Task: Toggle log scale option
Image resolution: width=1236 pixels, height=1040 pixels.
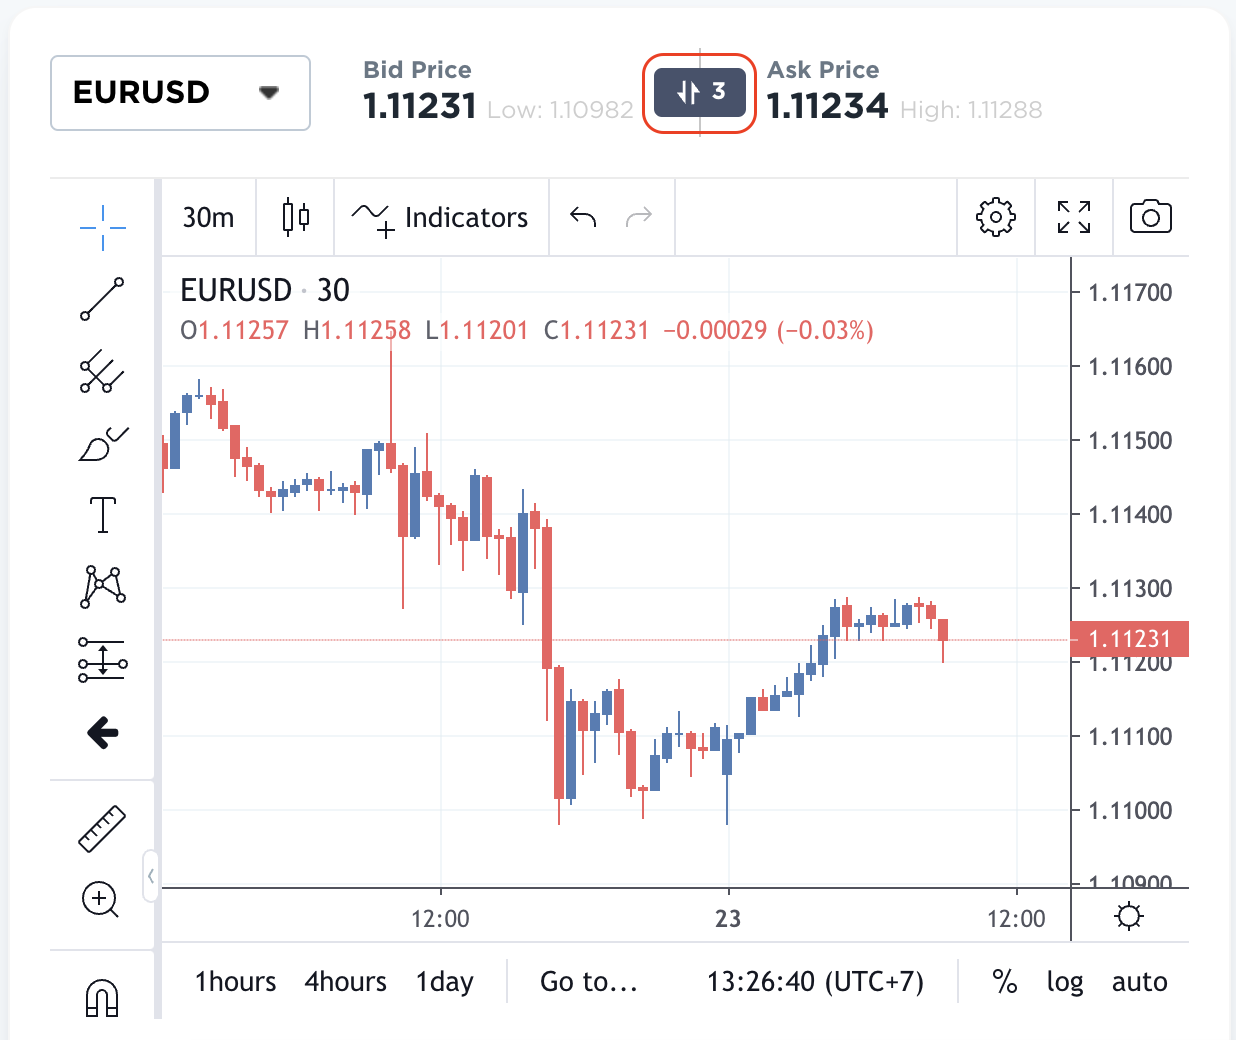Action: [x=1065, y=982]
